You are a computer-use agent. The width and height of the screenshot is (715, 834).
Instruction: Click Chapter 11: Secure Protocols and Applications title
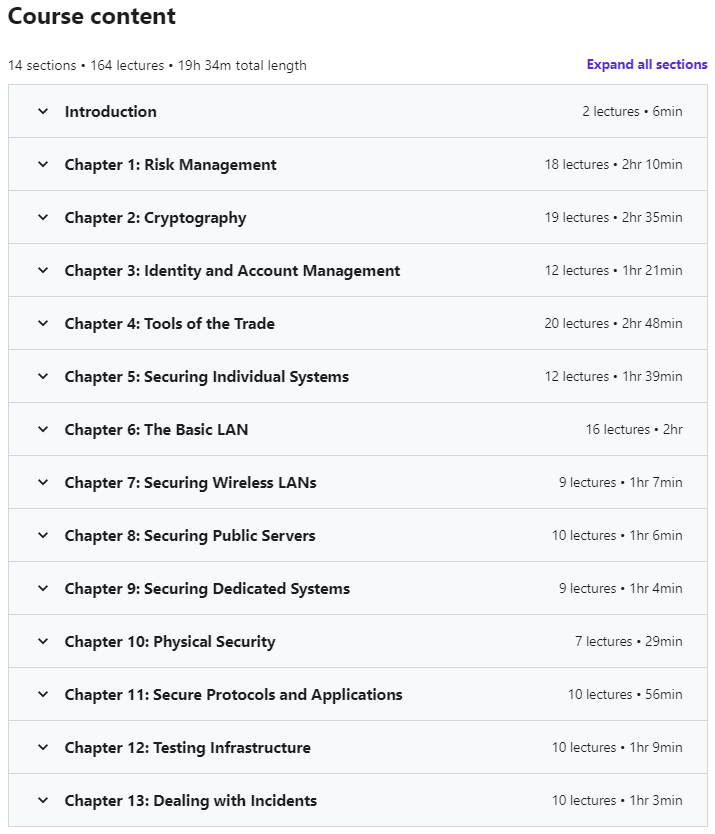(234, 695)
